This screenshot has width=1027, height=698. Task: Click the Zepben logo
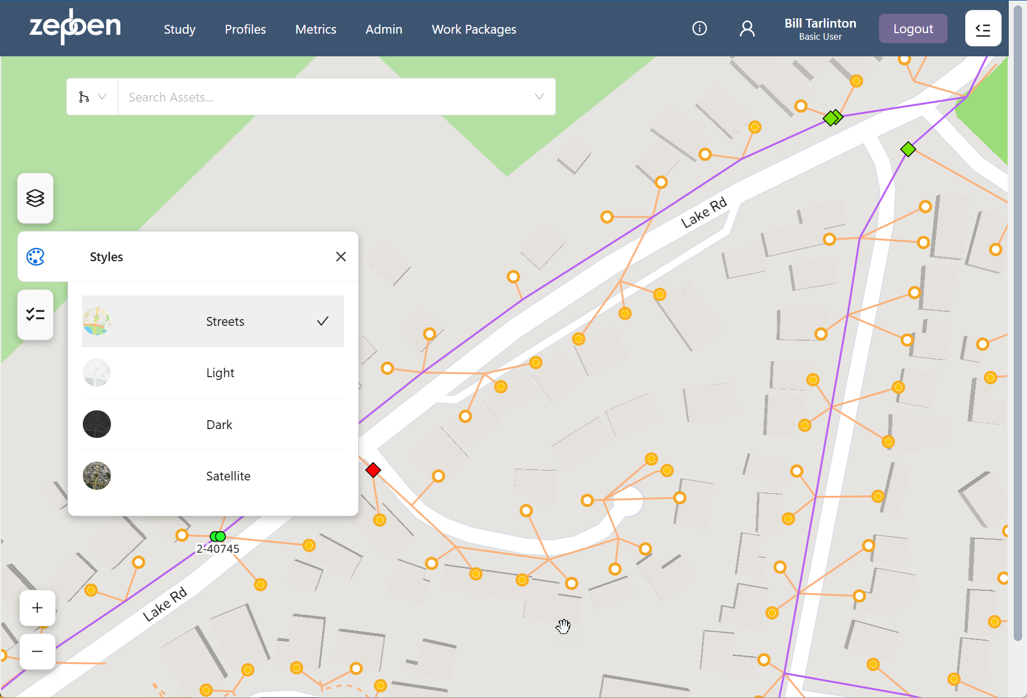[x=75, y=27]
